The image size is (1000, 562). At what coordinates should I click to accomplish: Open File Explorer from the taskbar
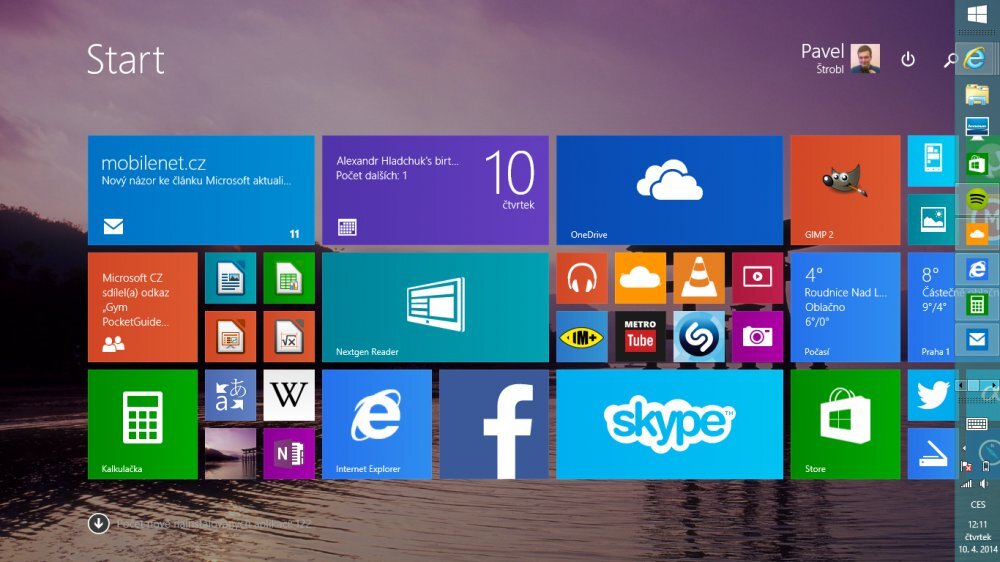point(977,94)
